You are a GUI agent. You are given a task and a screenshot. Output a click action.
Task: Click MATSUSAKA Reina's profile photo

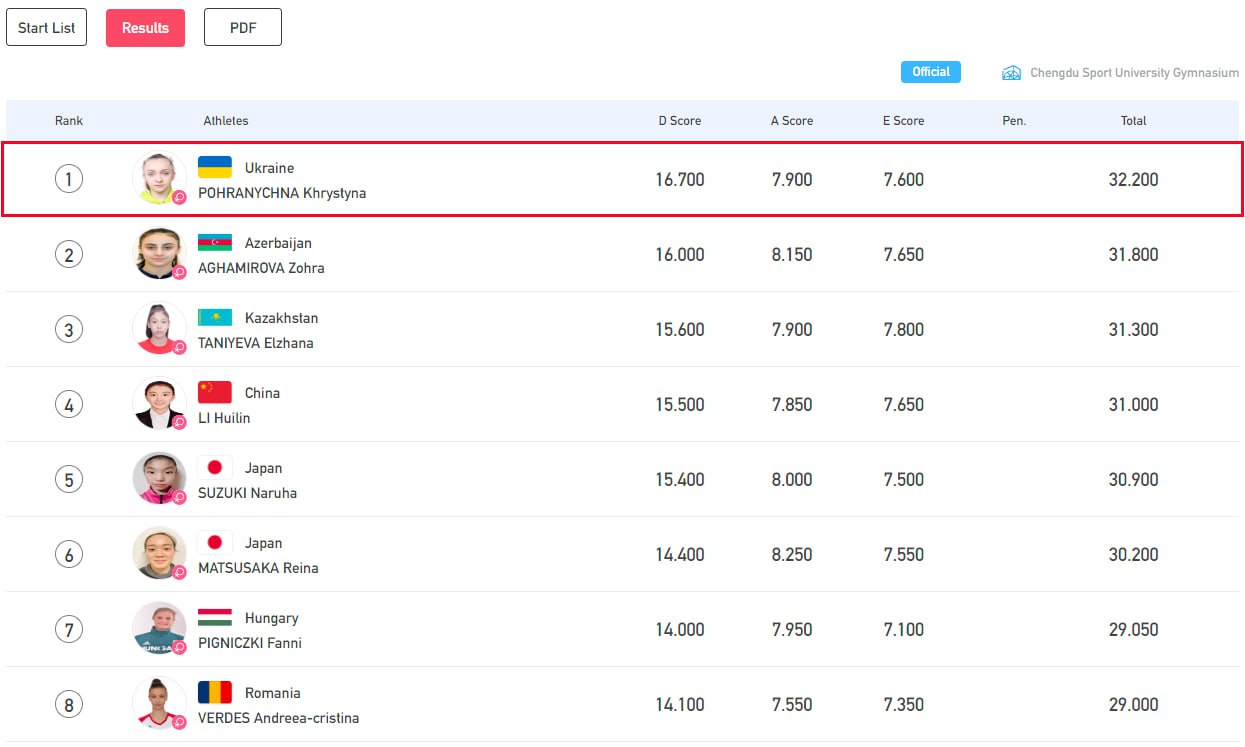click(x=159, y=554)
